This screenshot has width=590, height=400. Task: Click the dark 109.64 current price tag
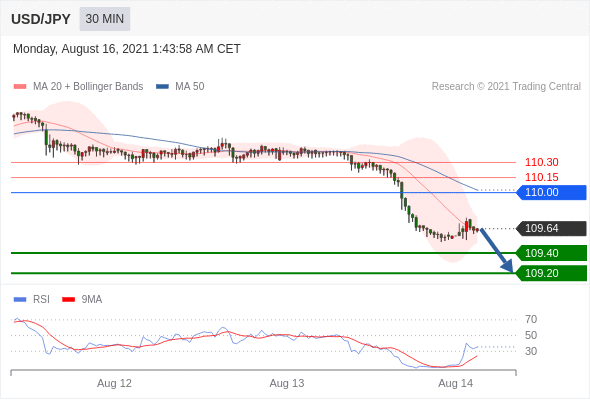point(551,228)
